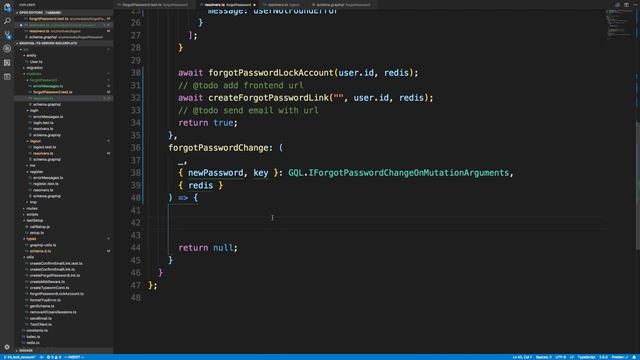Open createTypeormConn.ts file

[x=49, y=288]
